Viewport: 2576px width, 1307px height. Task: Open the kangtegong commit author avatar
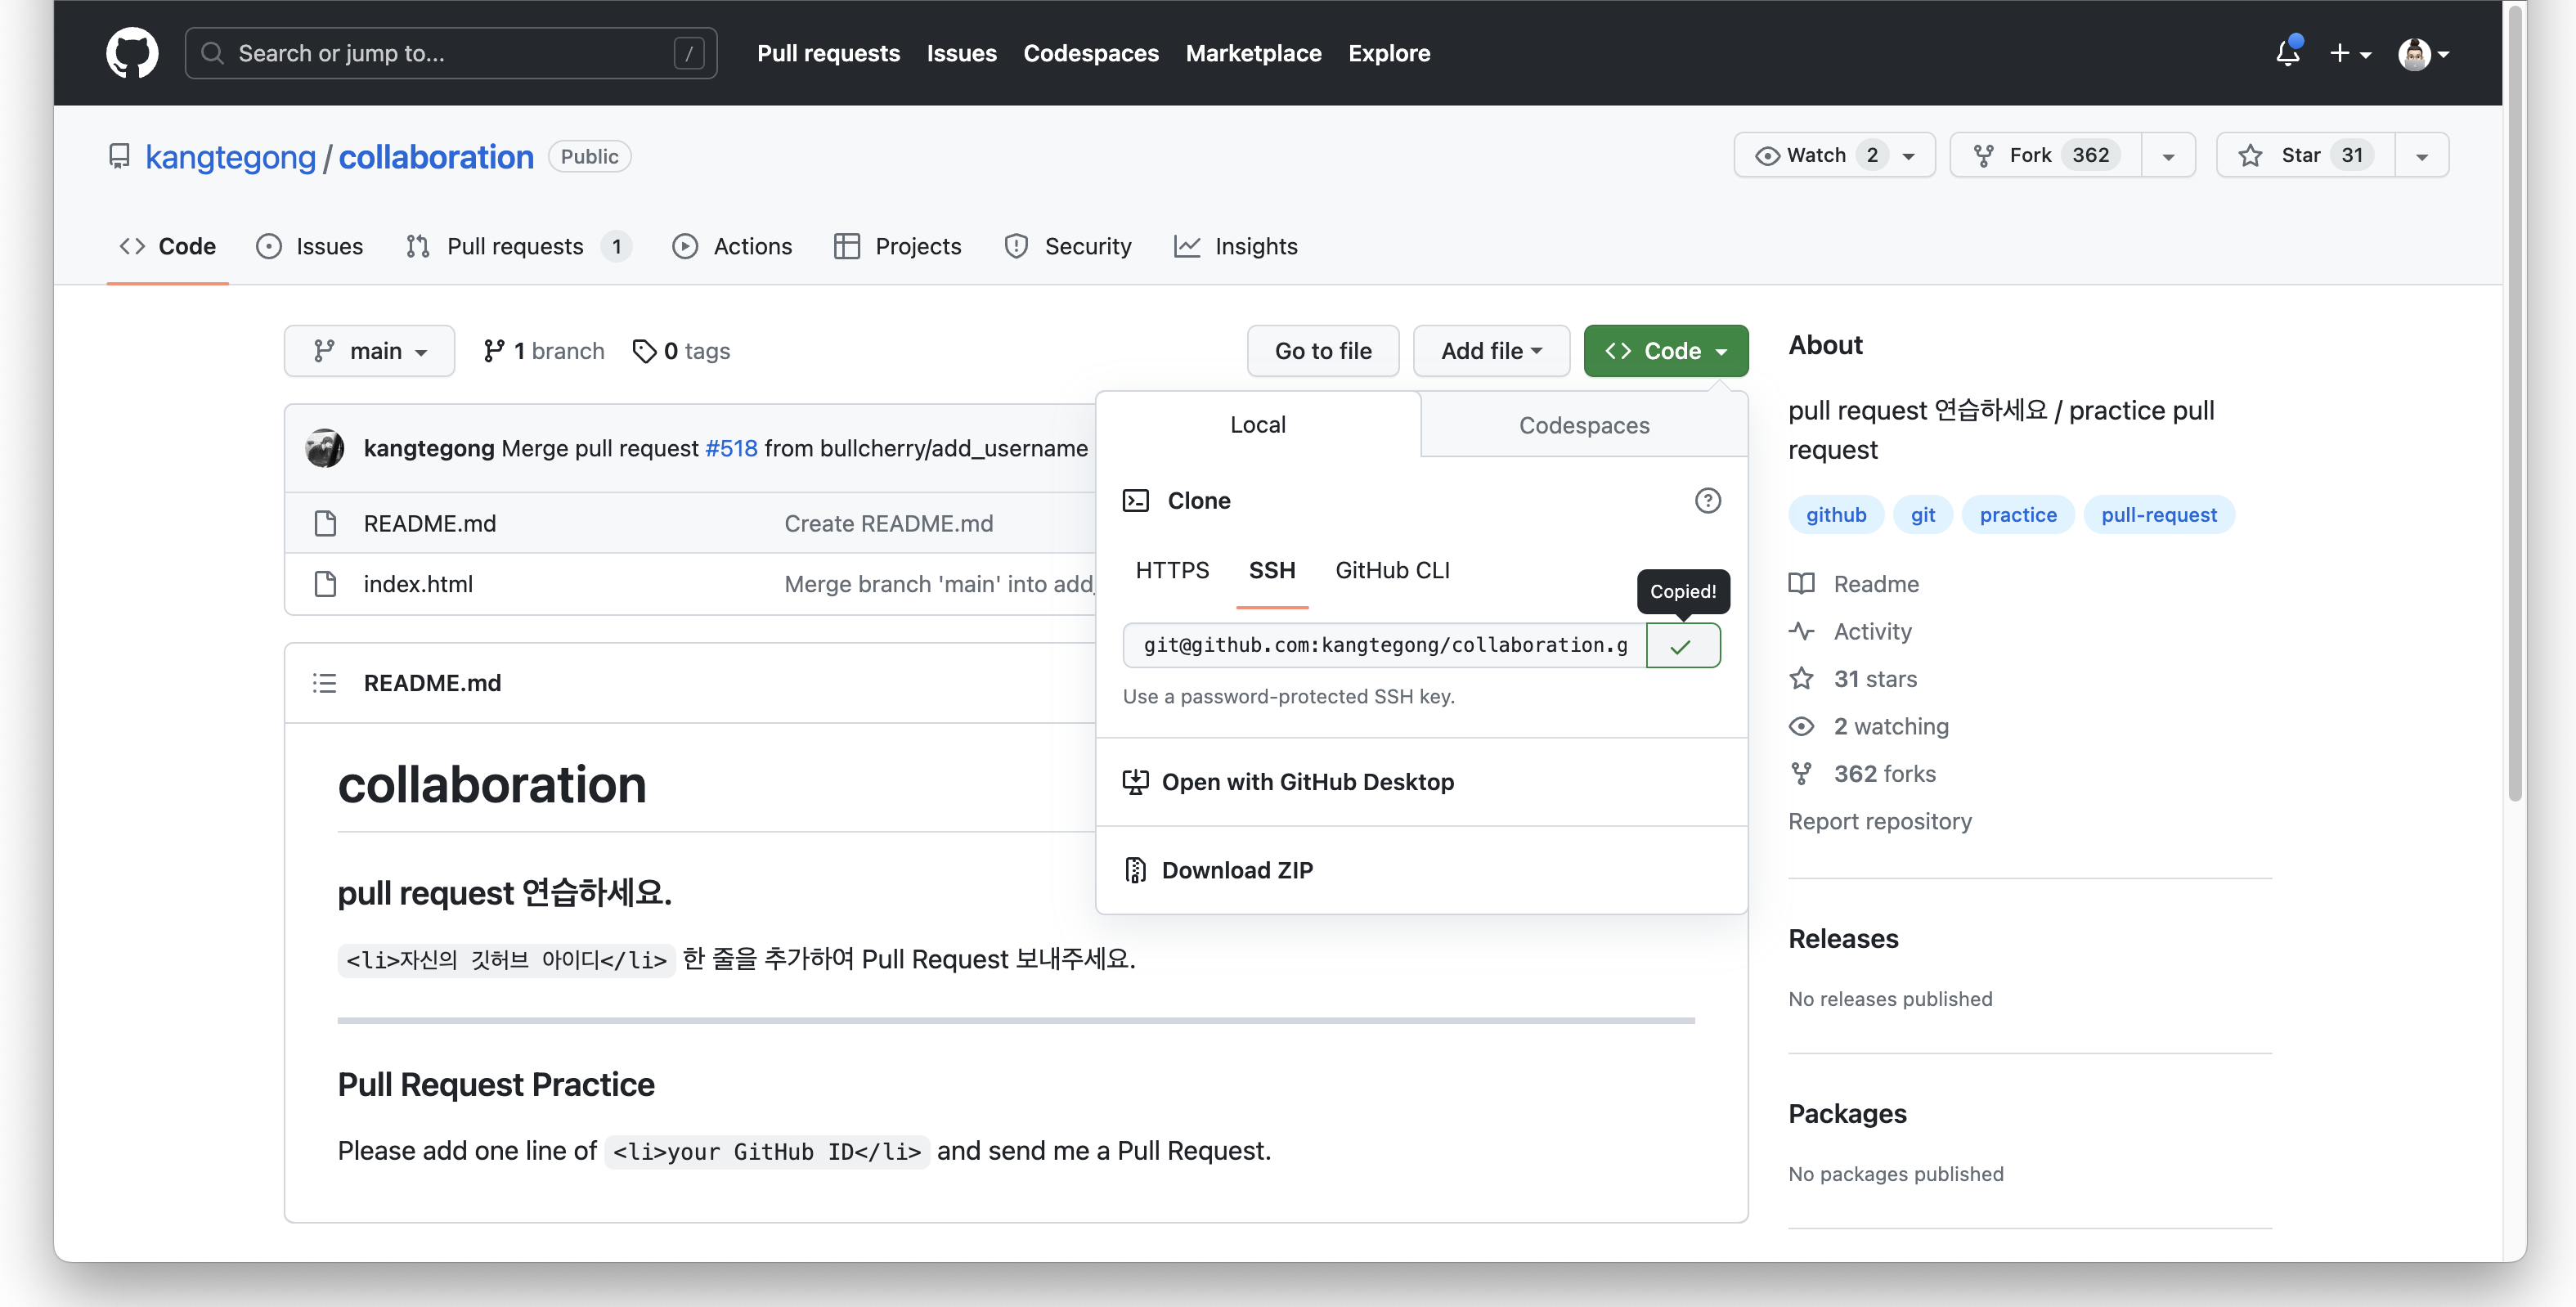pyautogui.click(x=324, y=448)
